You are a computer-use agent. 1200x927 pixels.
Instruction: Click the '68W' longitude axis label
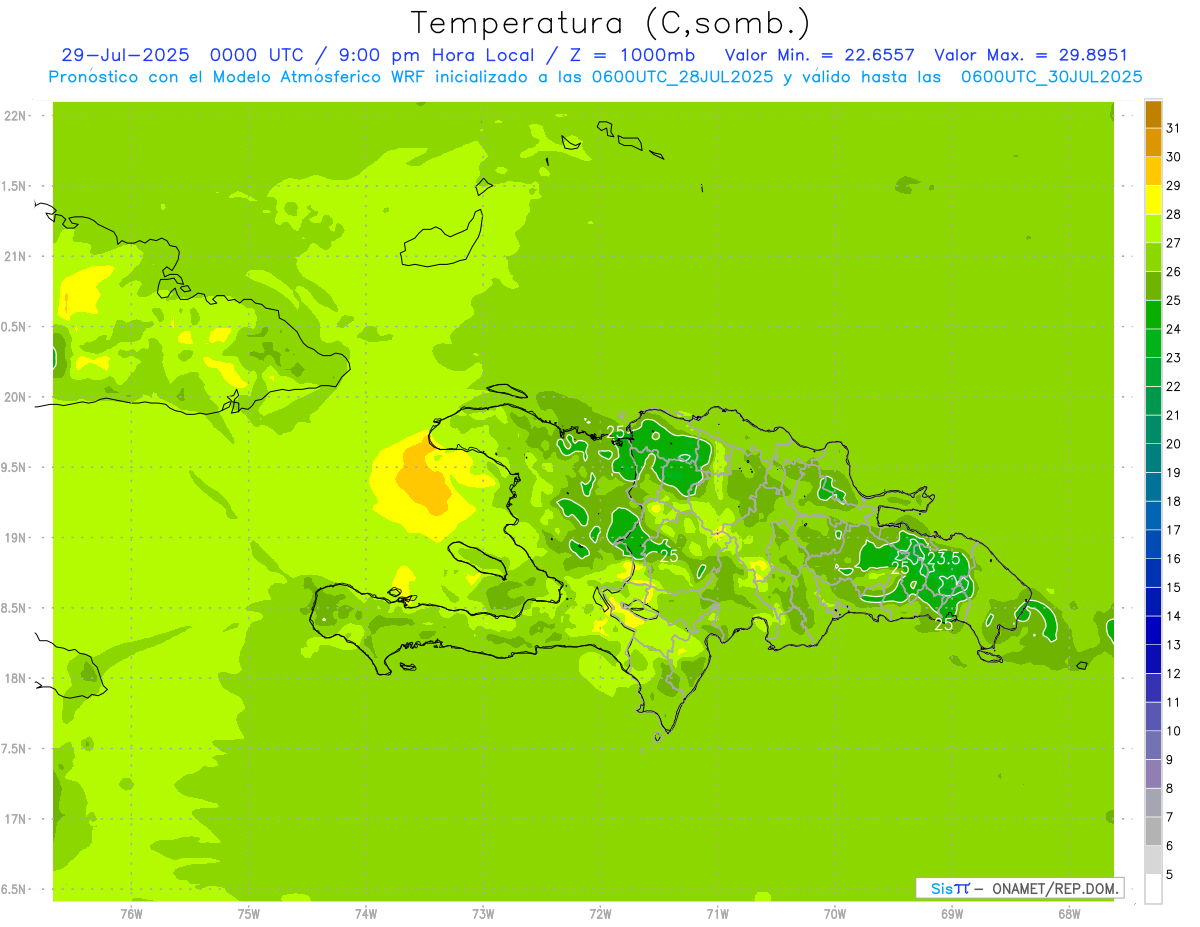pyautogui.click(x=1068, y=914)
